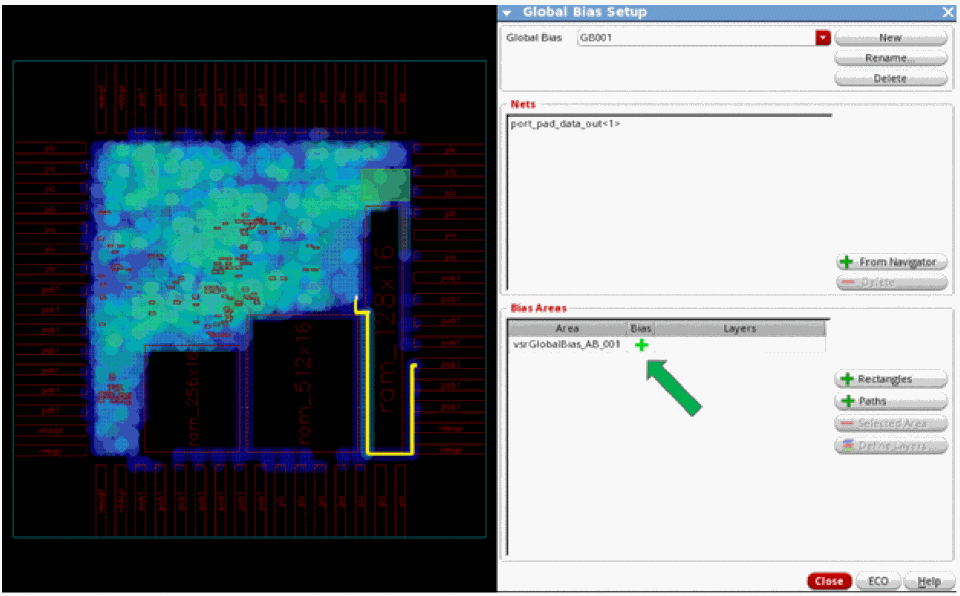Open the Global Bias dropdown arrow
This screenshot has height=596, width=960.
point(823,38)
